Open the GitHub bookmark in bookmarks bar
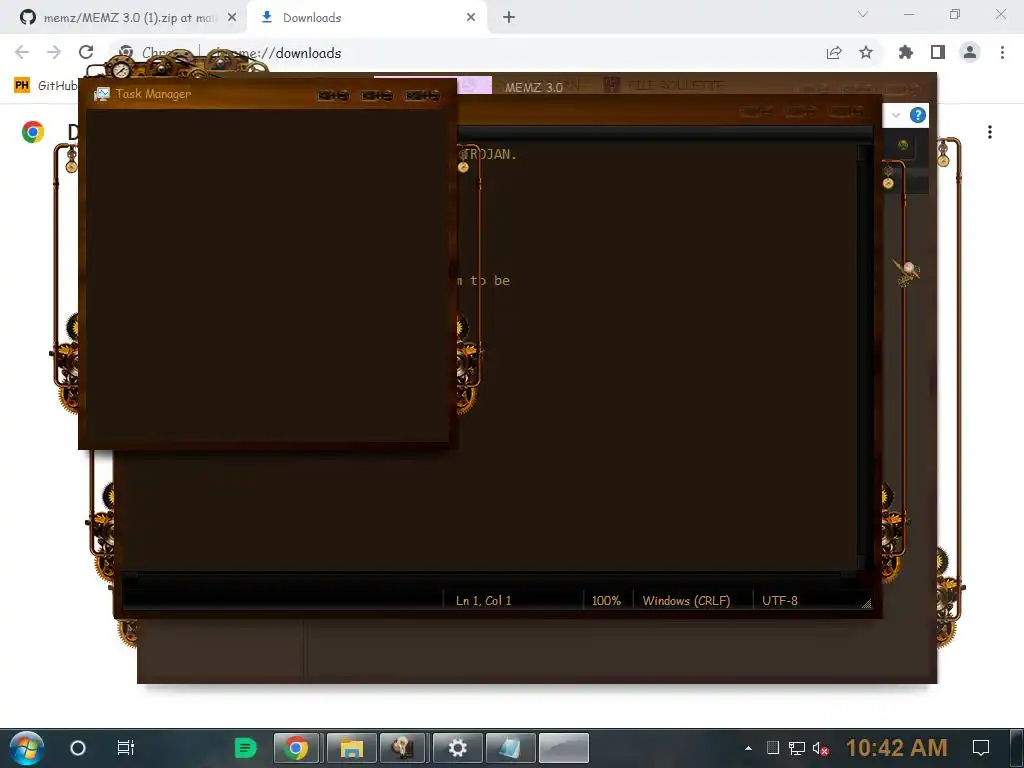The width and height of the screenshot is (1024, 768). [x=46, y=86]
